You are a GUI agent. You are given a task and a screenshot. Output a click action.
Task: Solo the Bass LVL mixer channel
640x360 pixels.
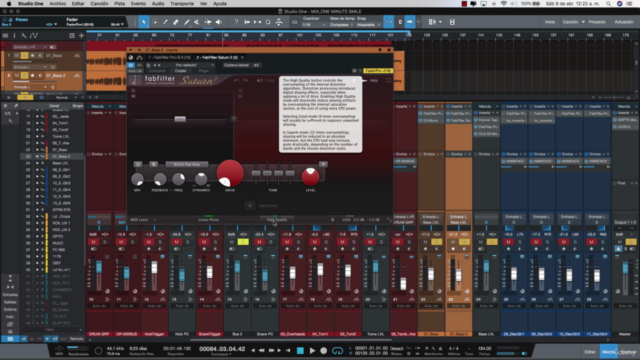[x=492, y=242]
